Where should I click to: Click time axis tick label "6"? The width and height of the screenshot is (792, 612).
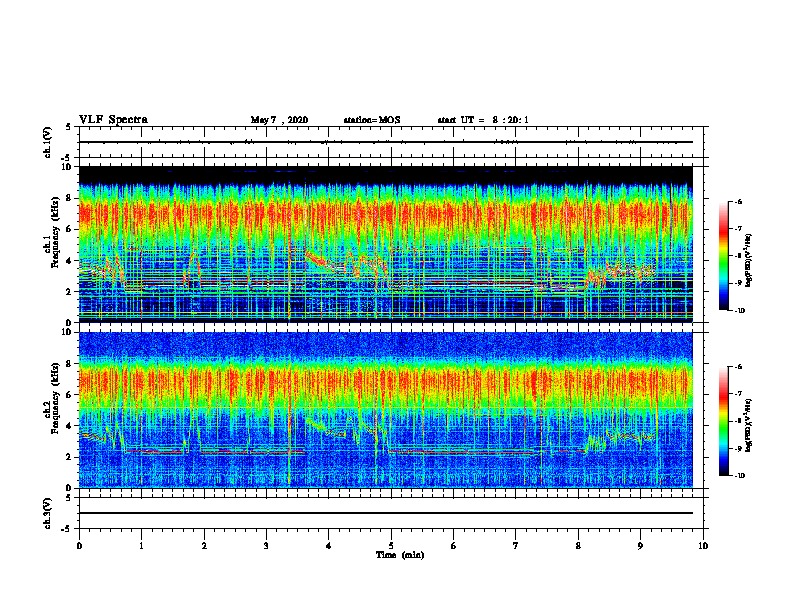(x=454, y=546)
